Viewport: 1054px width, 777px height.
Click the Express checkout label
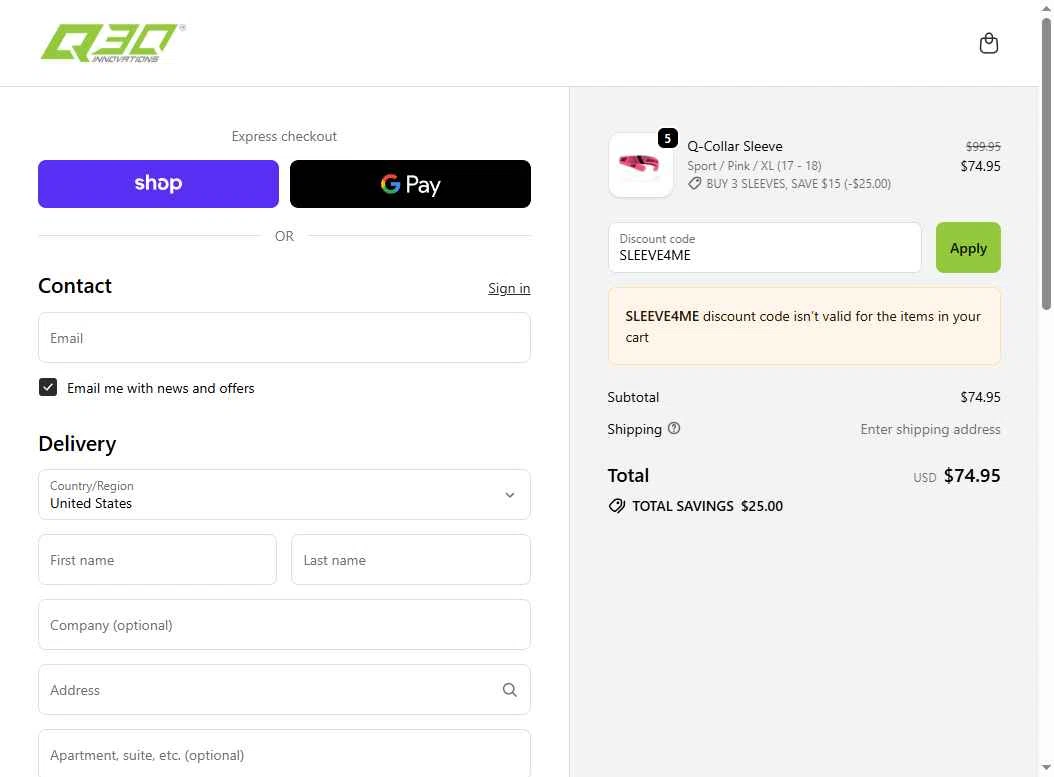pos(284,136)
